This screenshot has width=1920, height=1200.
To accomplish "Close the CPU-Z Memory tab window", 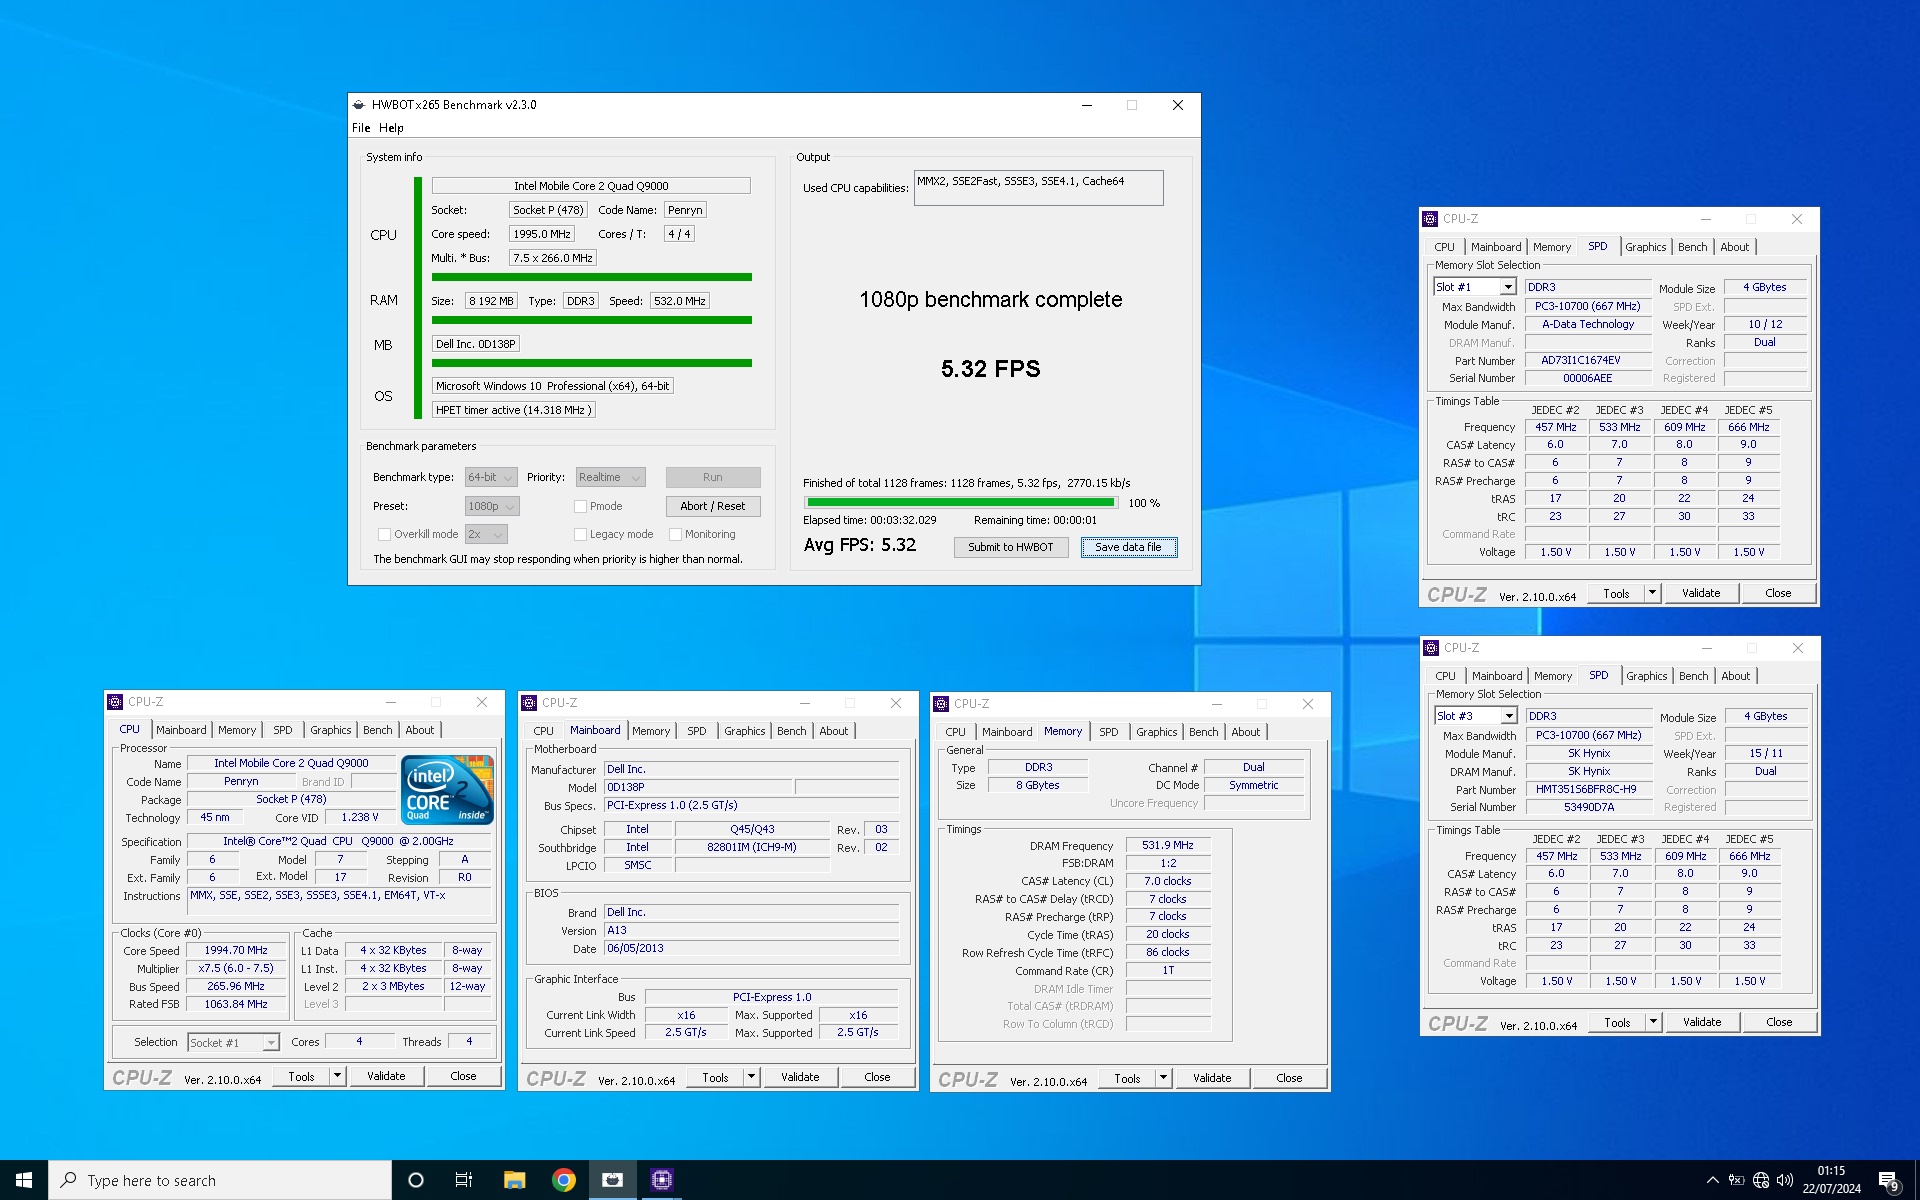I will click(1308, 704).
